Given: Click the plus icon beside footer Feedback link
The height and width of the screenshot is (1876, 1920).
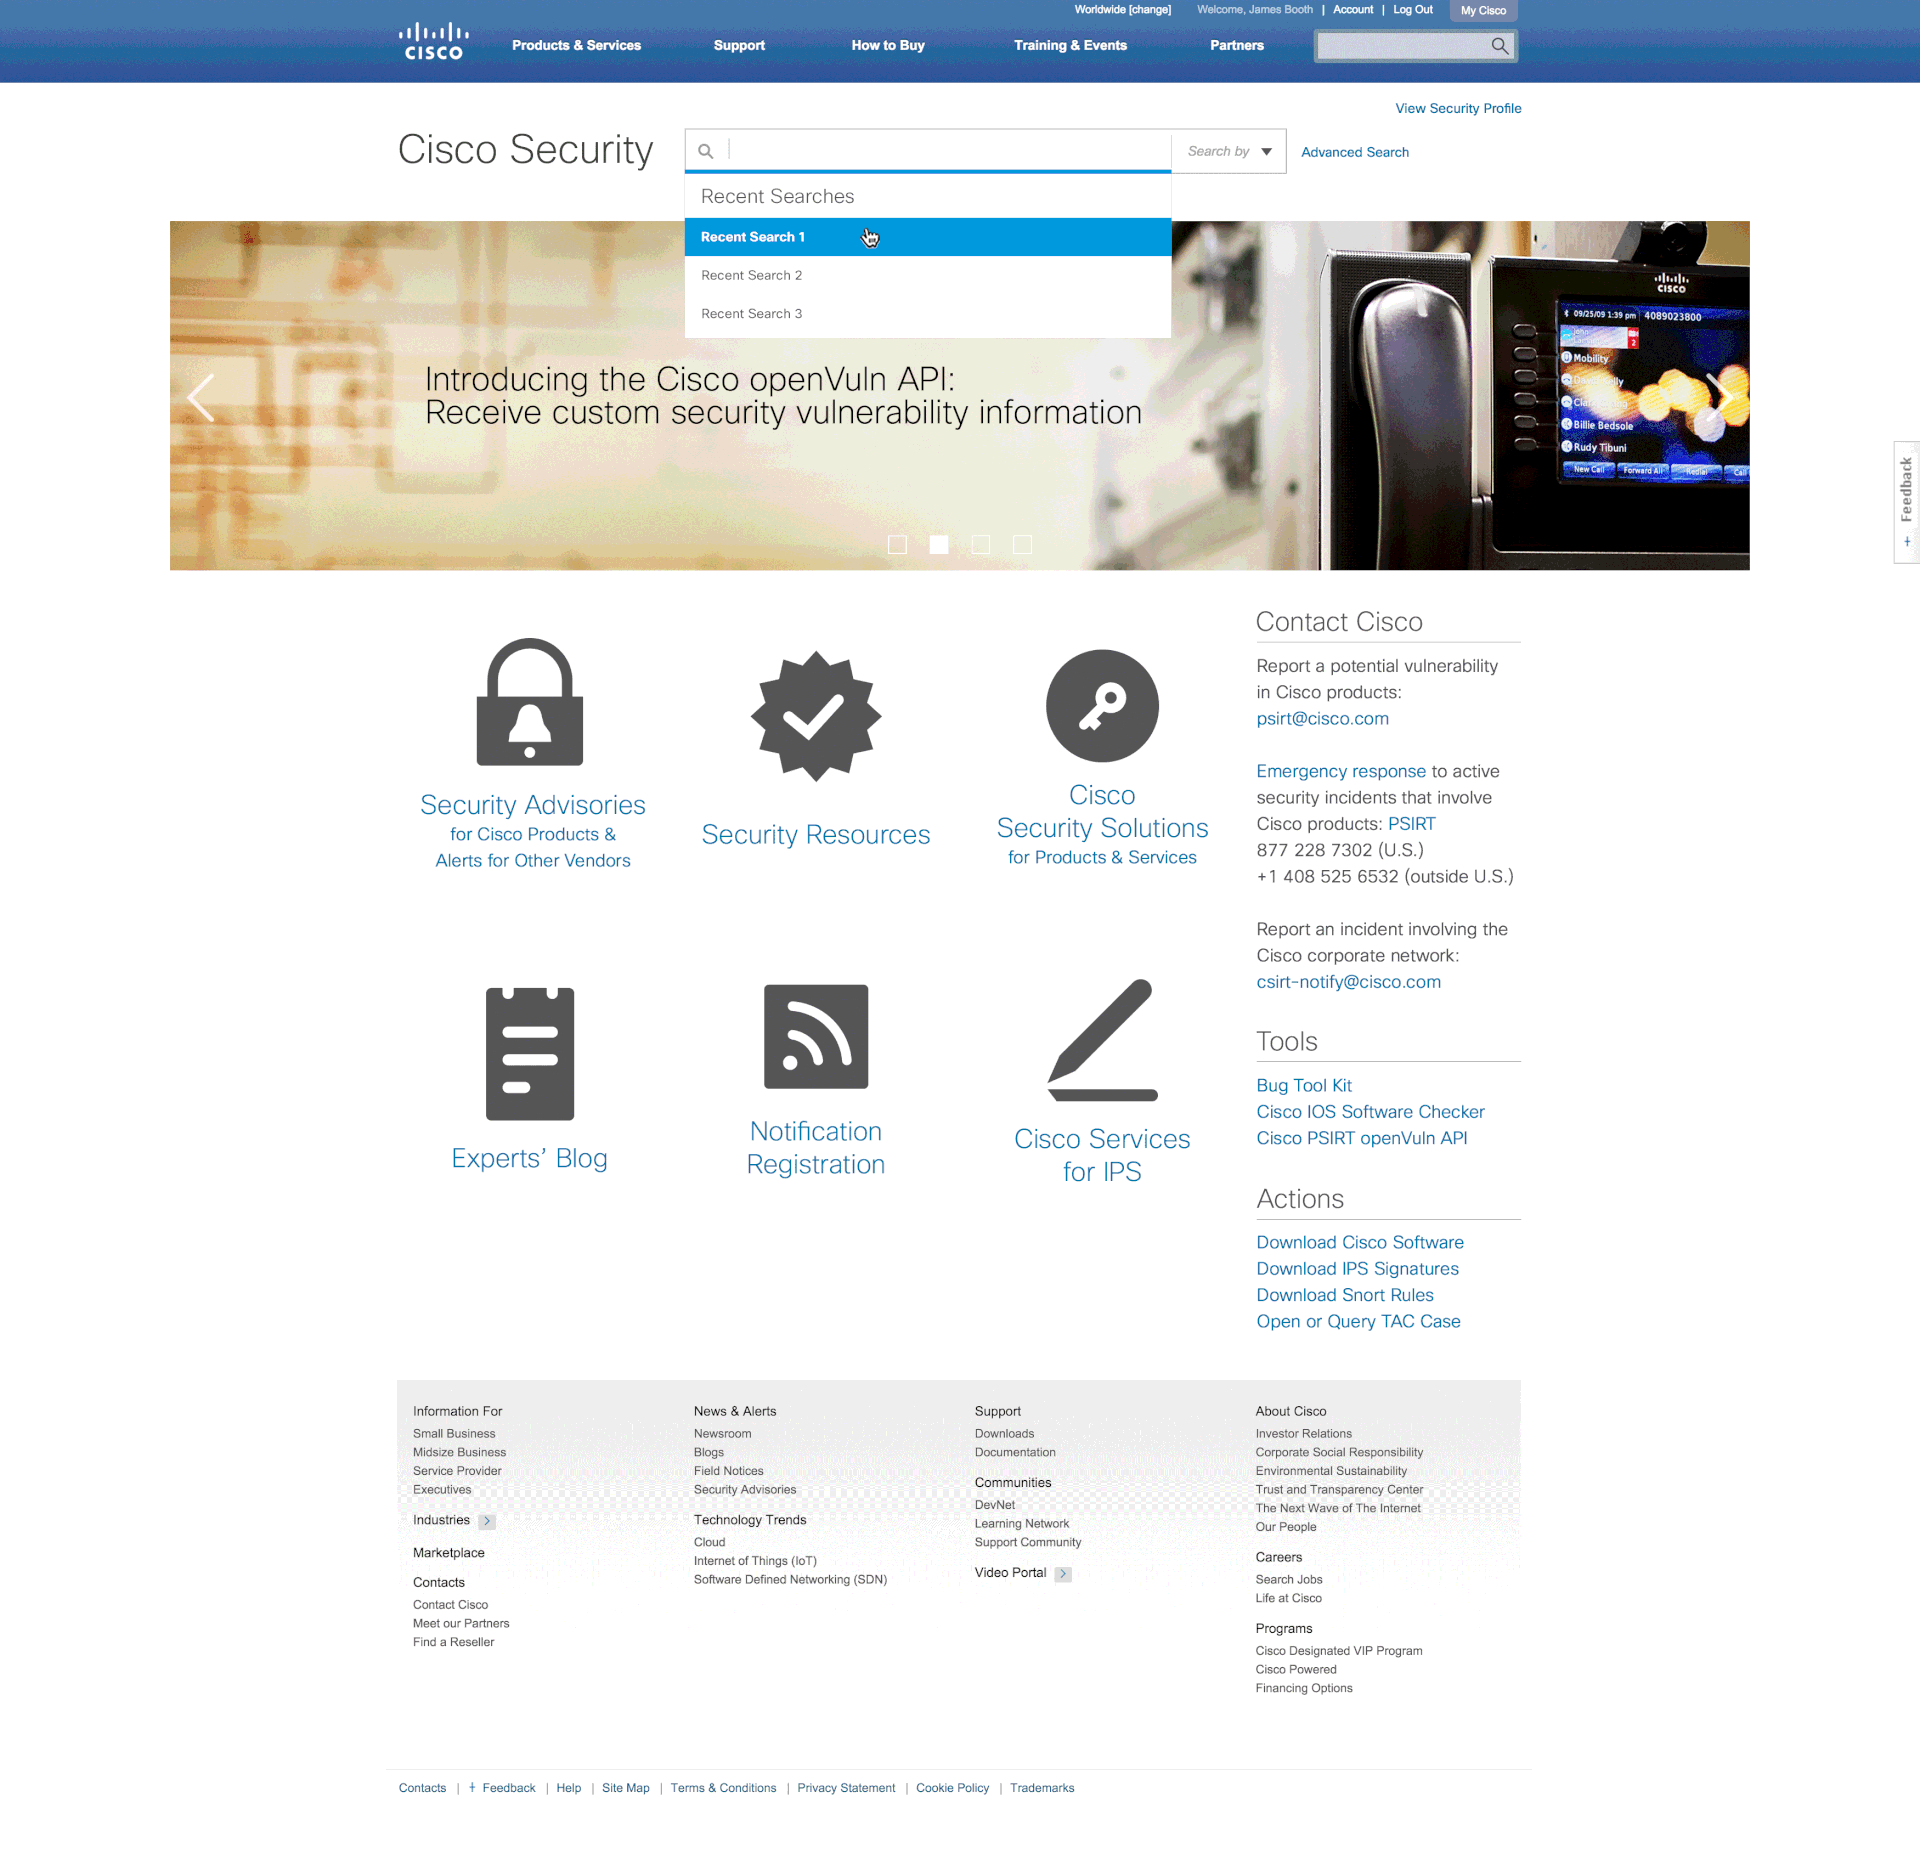Looking at the screenshot, I should (x=472, y=1787).
